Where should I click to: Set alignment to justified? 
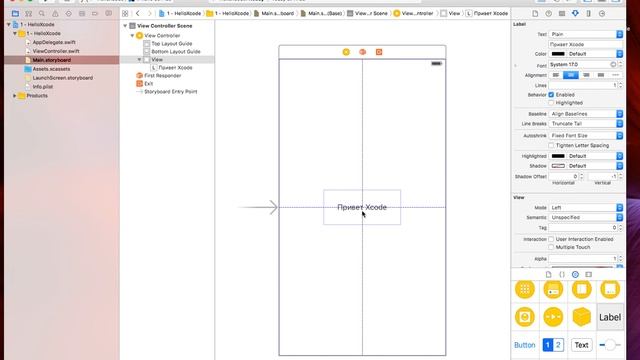[601, 75]
